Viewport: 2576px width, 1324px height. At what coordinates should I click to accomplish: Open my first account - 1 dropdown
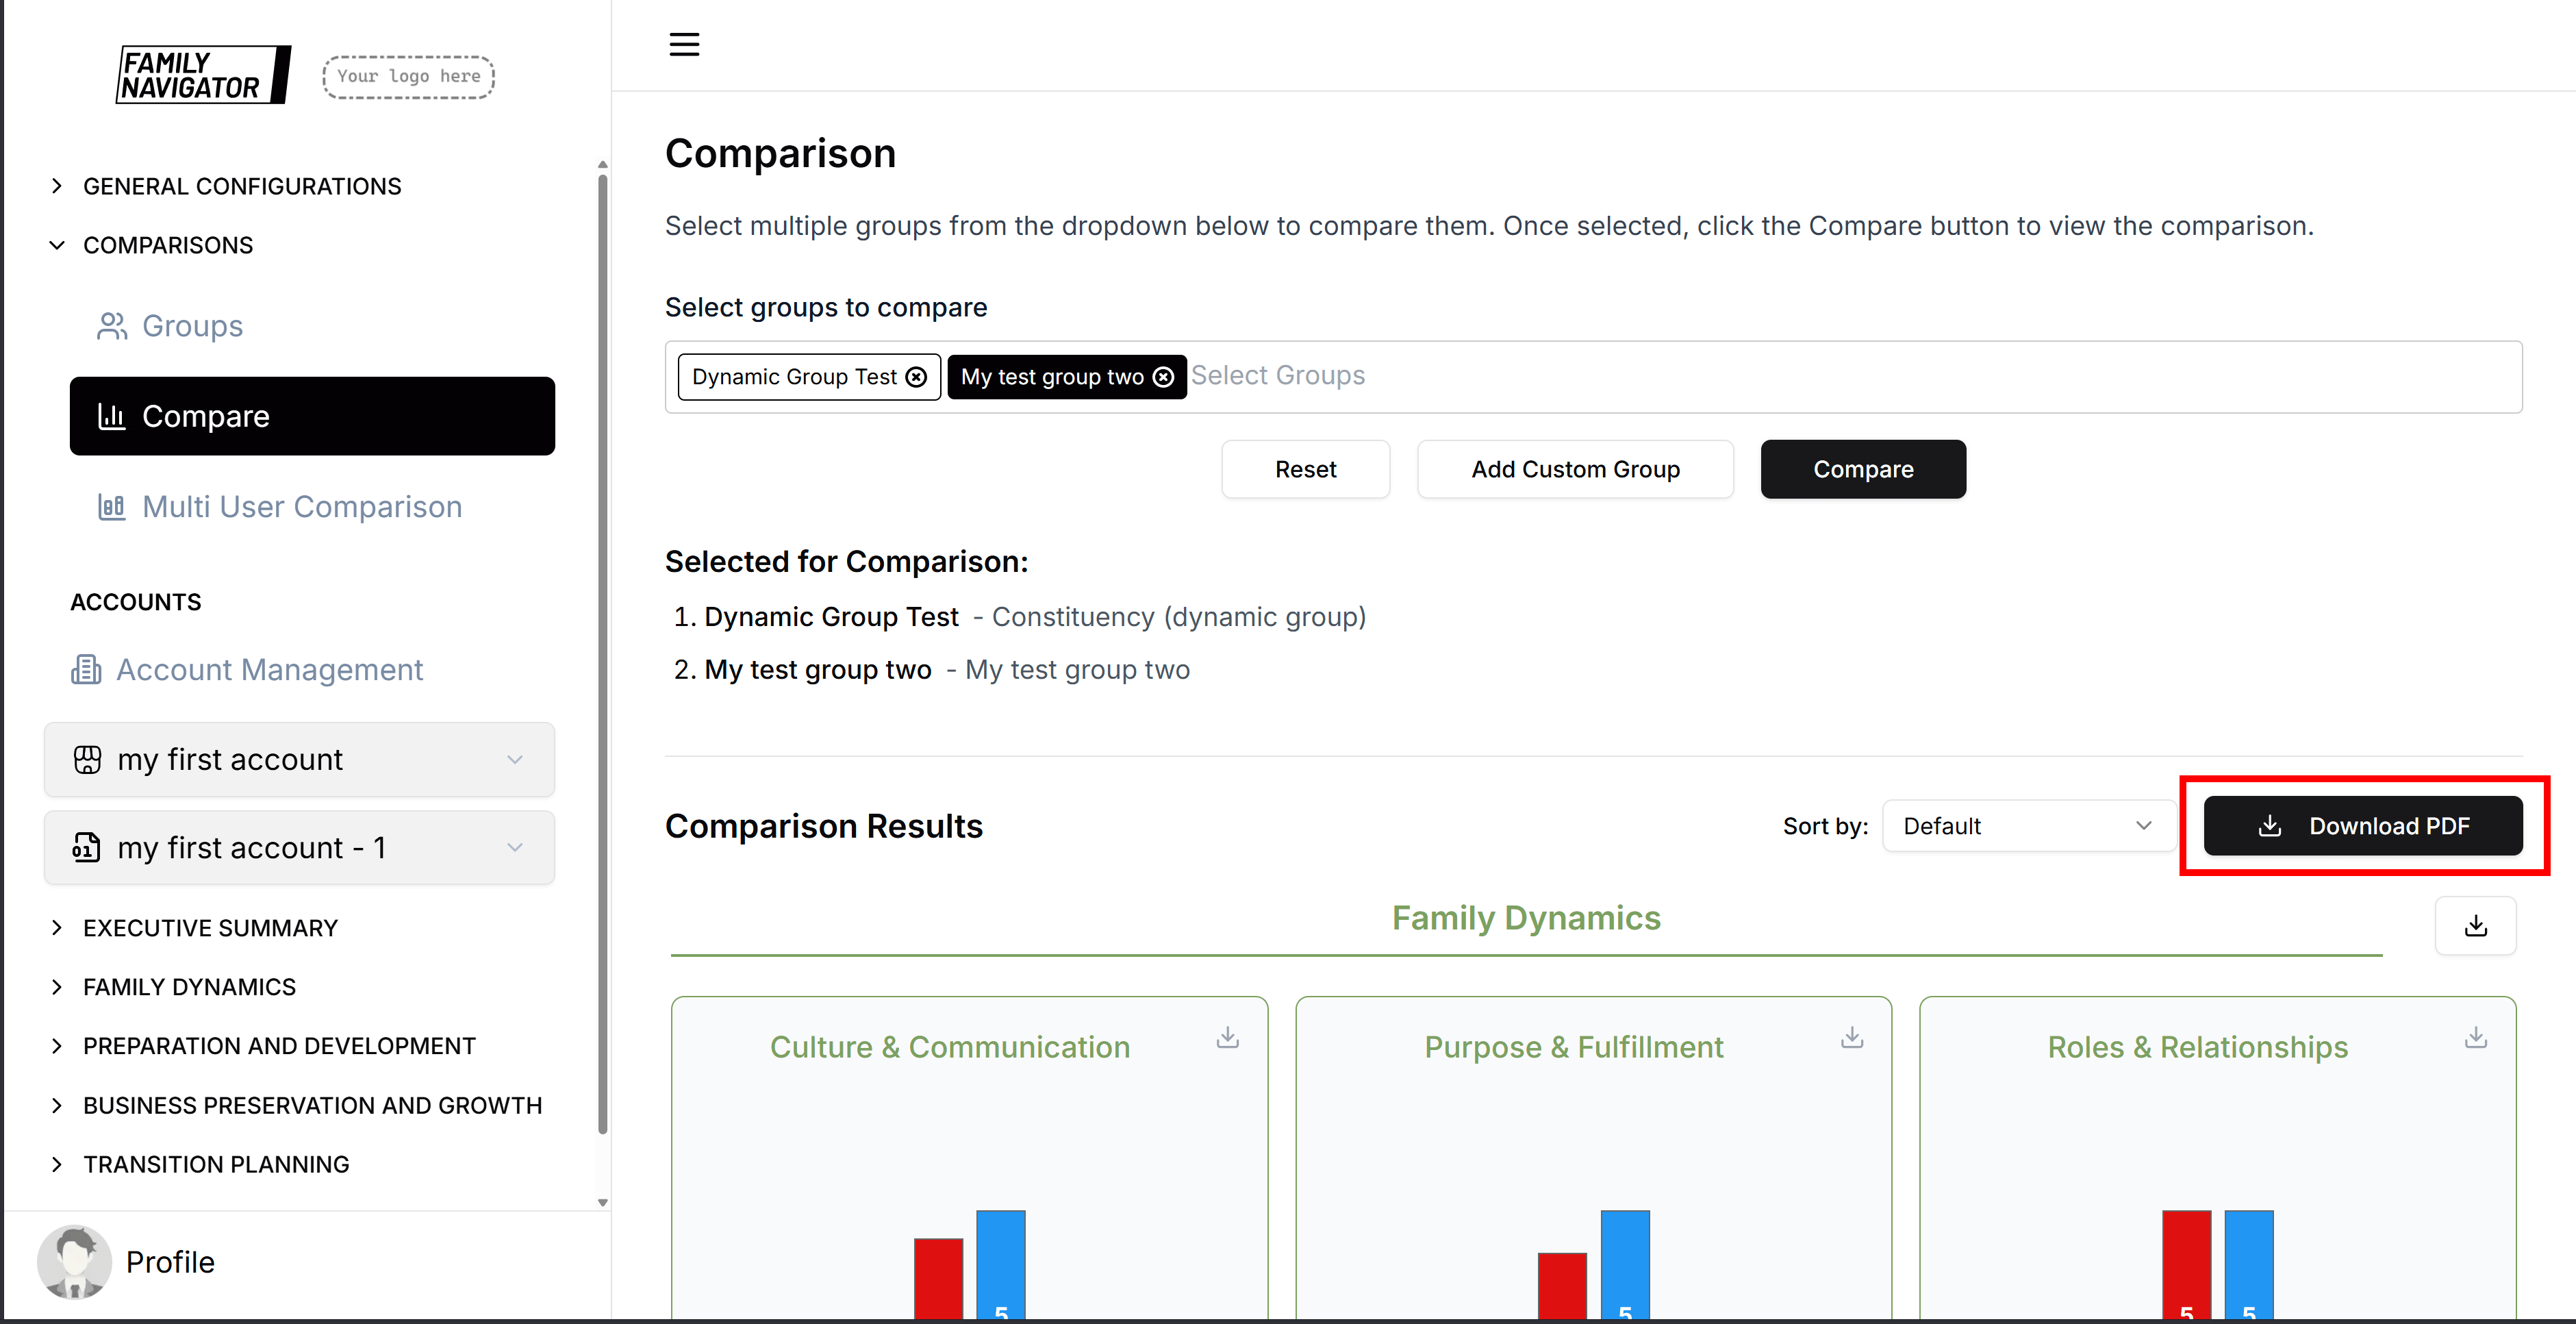(299, 848)
